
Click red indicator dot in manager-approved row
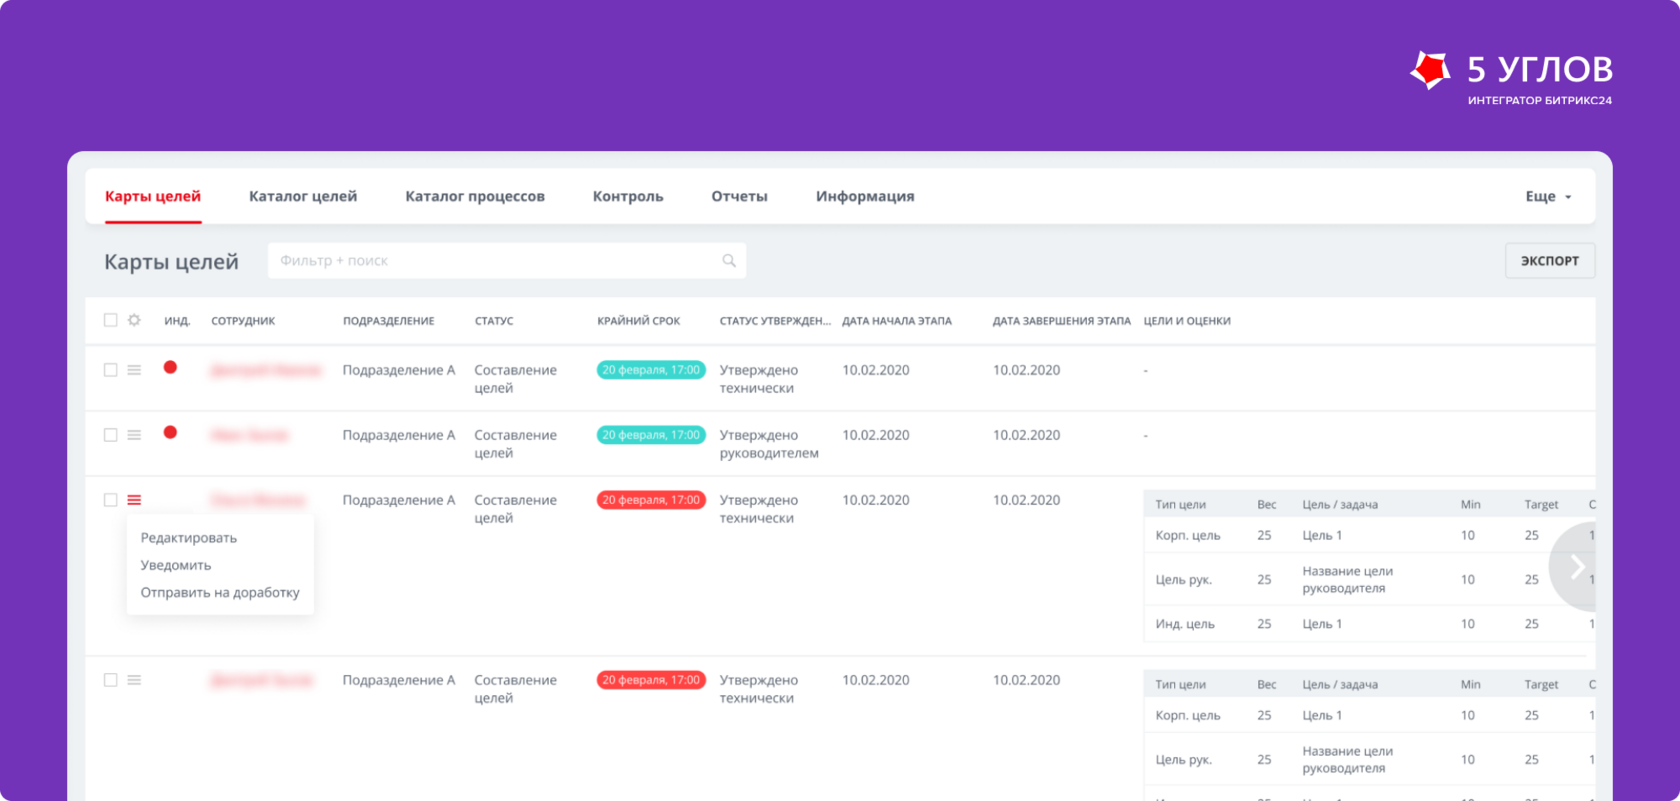point(170,432)
